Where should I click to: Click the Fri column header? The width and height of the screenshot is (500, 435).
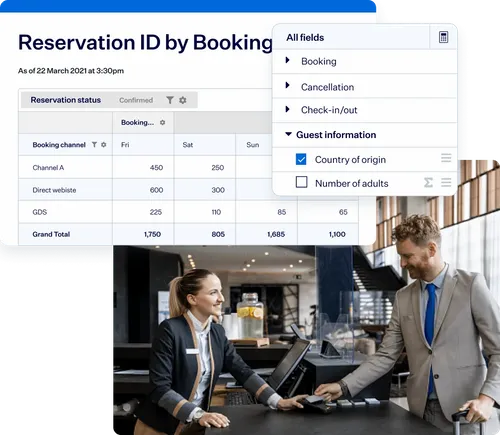[x=125, y=145]
